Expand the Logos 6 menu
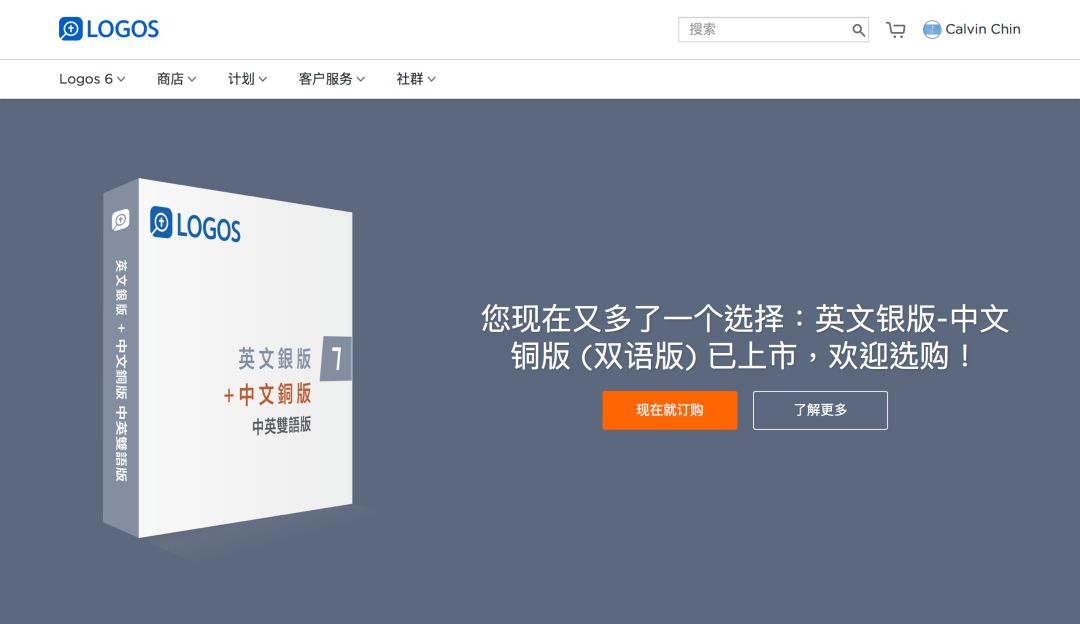 [92, 79]
